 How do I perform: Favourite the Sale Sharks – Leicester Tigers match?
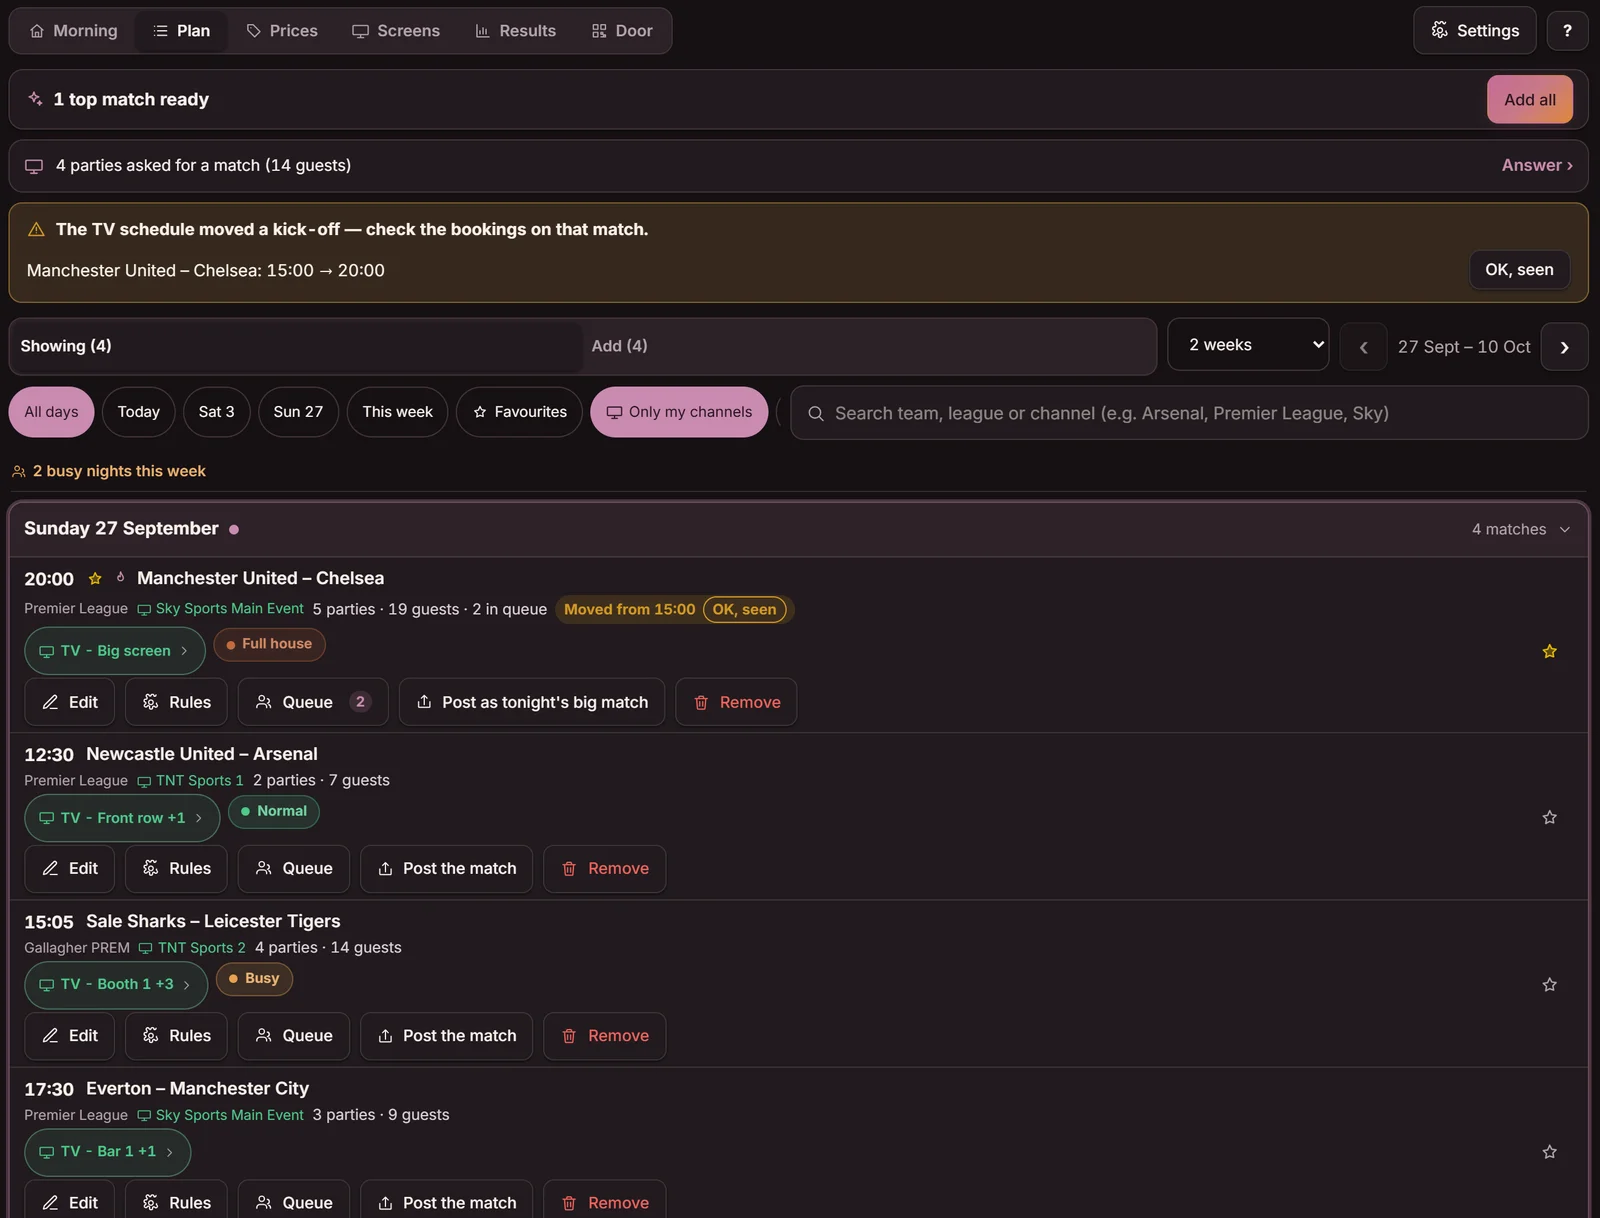tap(1549, 985)
